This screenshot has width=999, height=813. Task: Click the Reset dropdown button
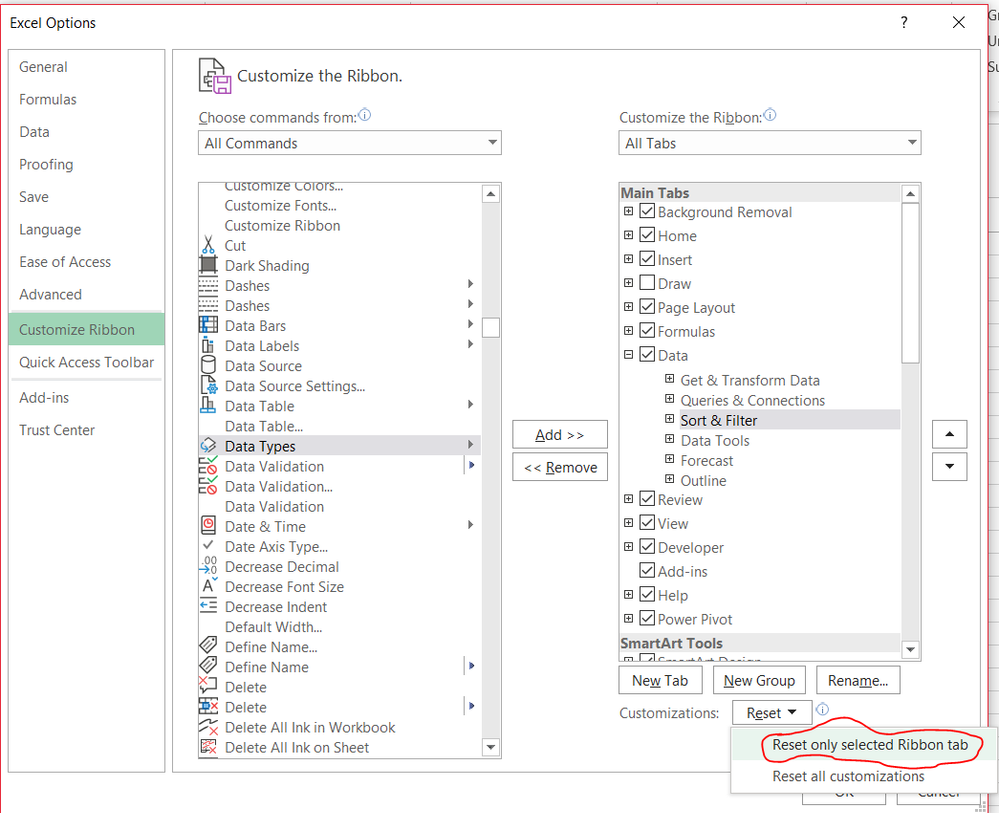coord(772,712)
